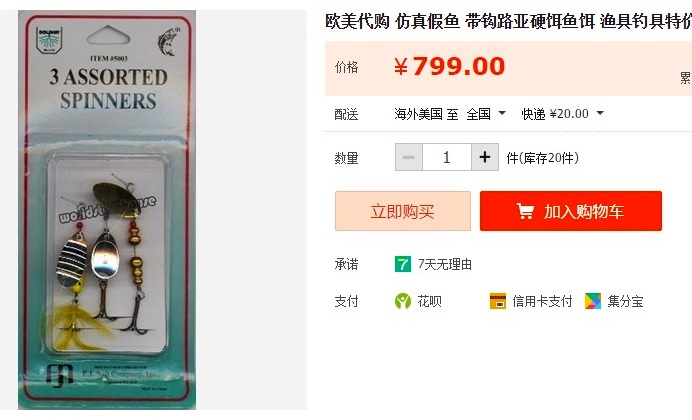This screenshot has width=692, height=420.
Task: Click the 7天无理由 promise link
Action: [445, 264]
